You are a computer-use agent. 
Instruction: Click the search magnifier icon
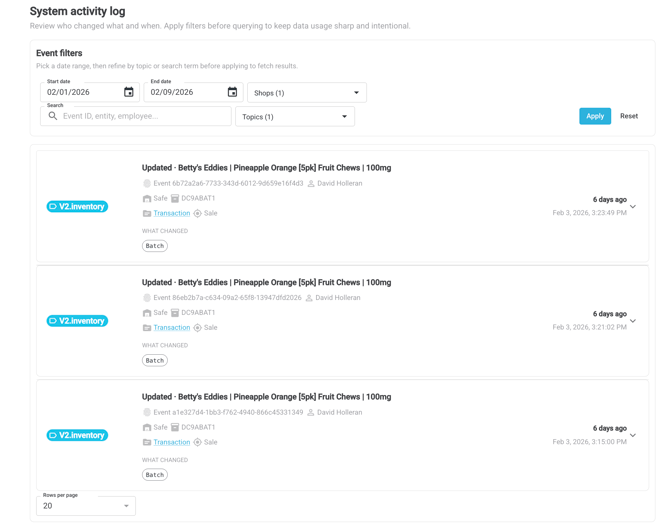point(53,116)
